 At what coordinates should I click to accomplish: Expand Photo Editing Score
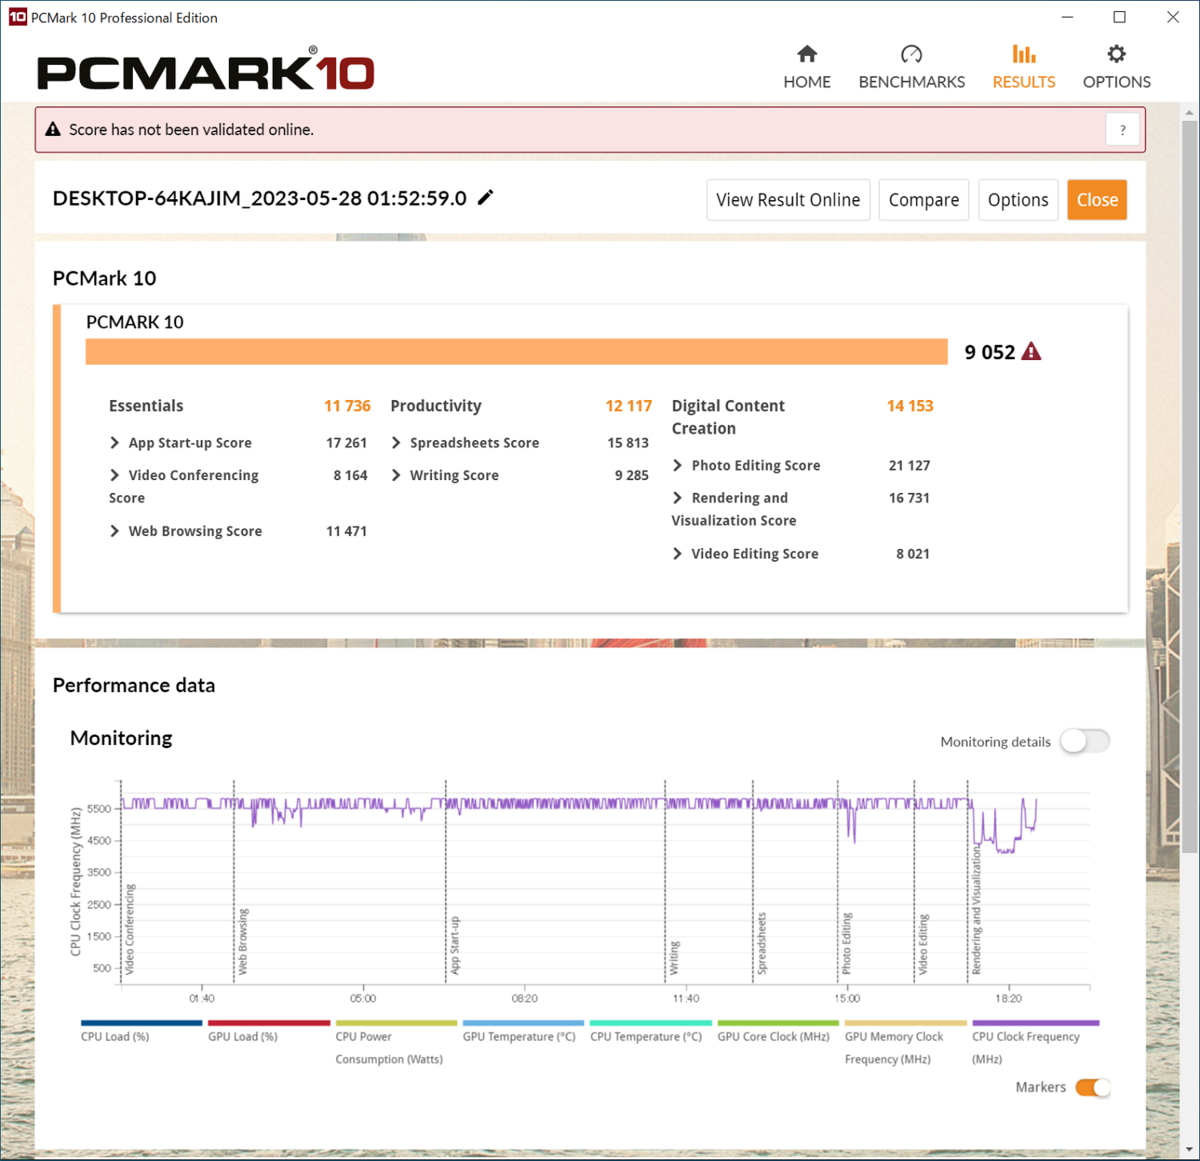pyautogui.click(x=678, y=465)
